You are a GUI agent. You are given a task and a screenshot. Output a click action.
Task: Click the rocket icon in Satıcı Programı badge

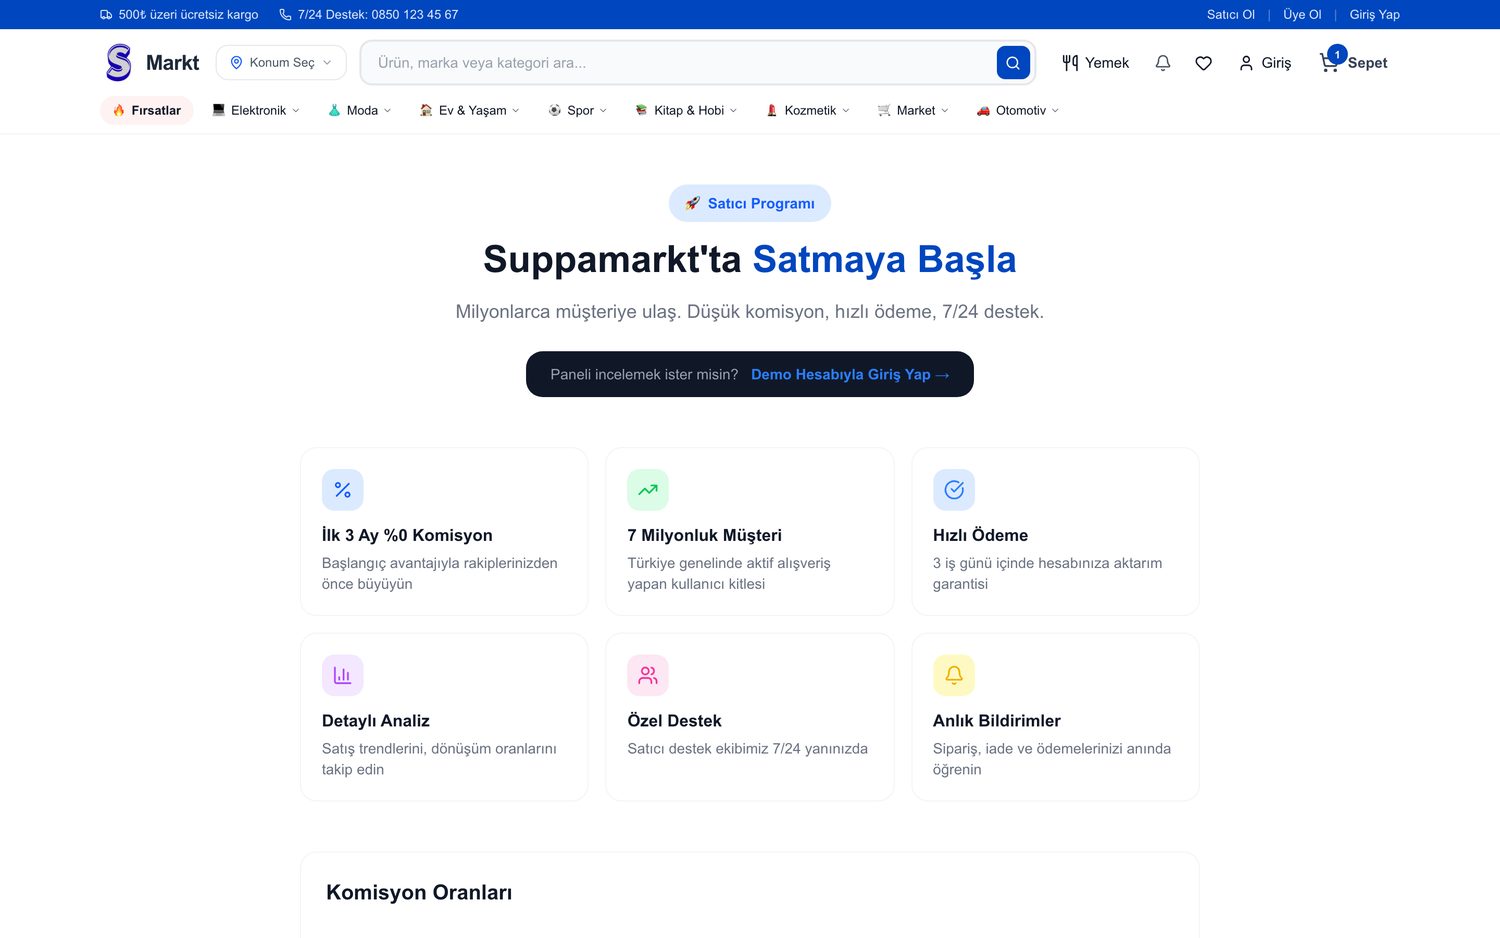coord(692,203)
